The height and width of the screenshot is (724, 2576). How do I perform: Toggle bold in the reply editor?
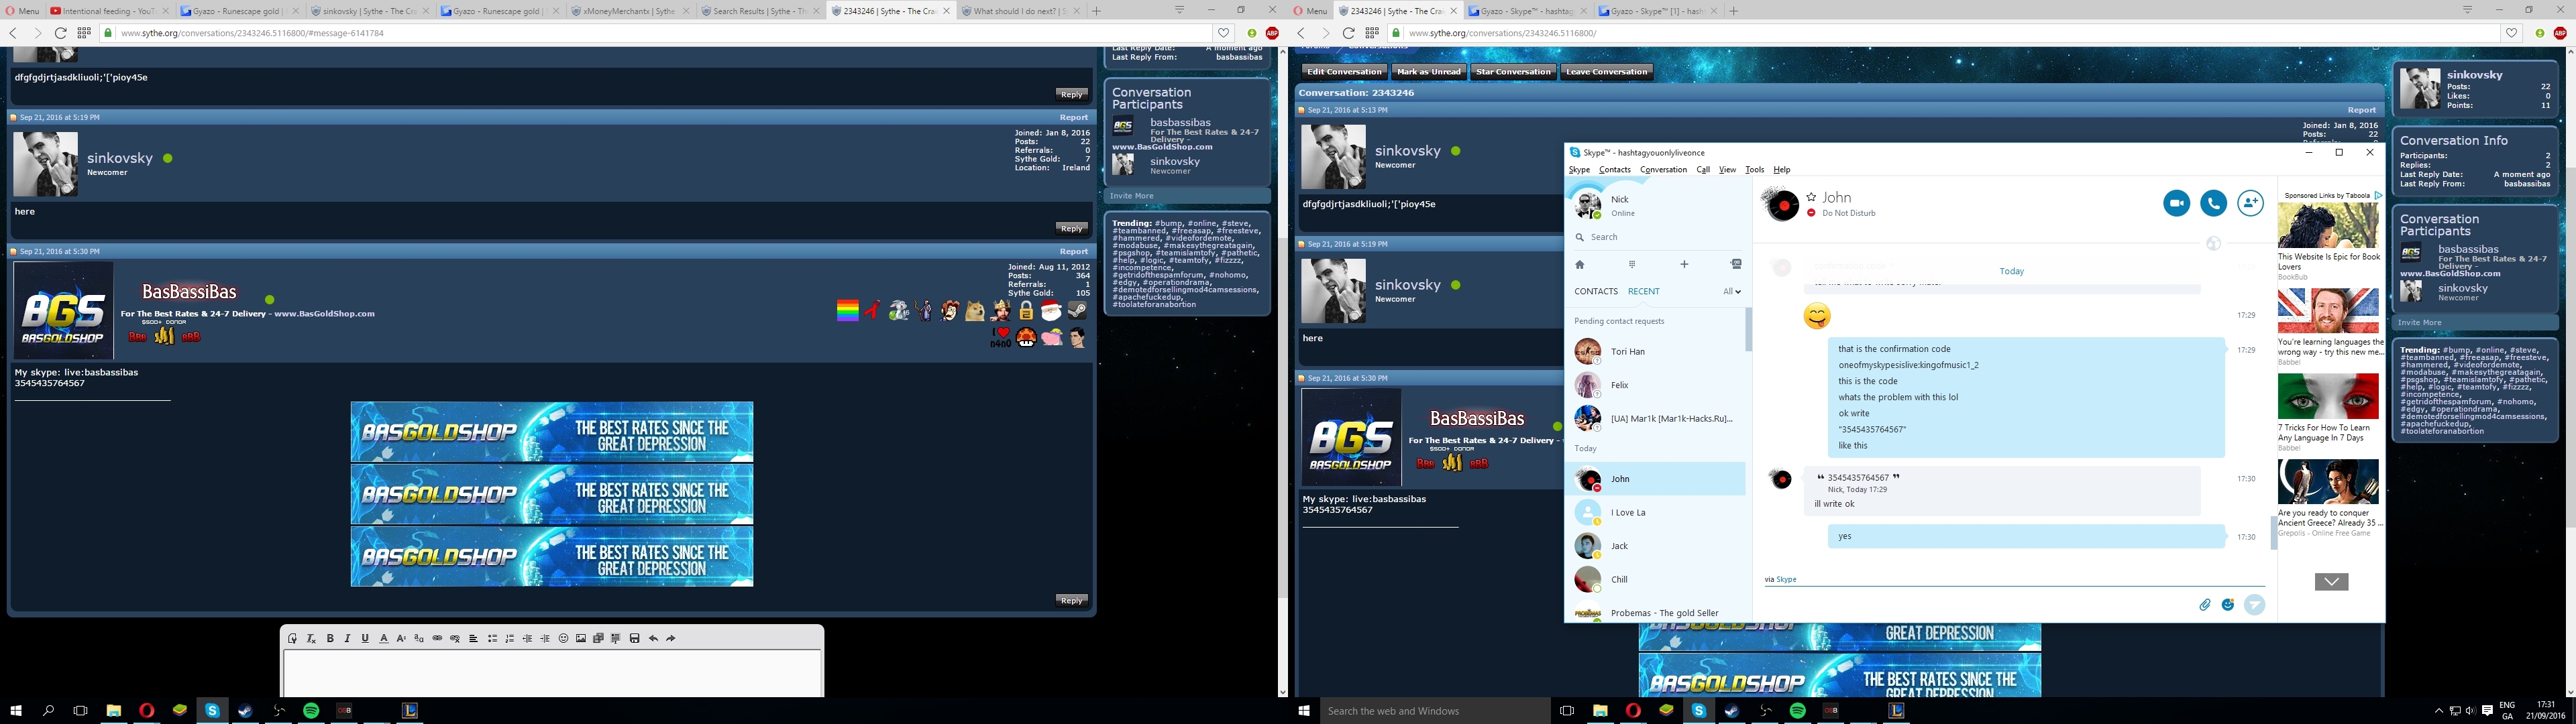click(x=330, y=638)
